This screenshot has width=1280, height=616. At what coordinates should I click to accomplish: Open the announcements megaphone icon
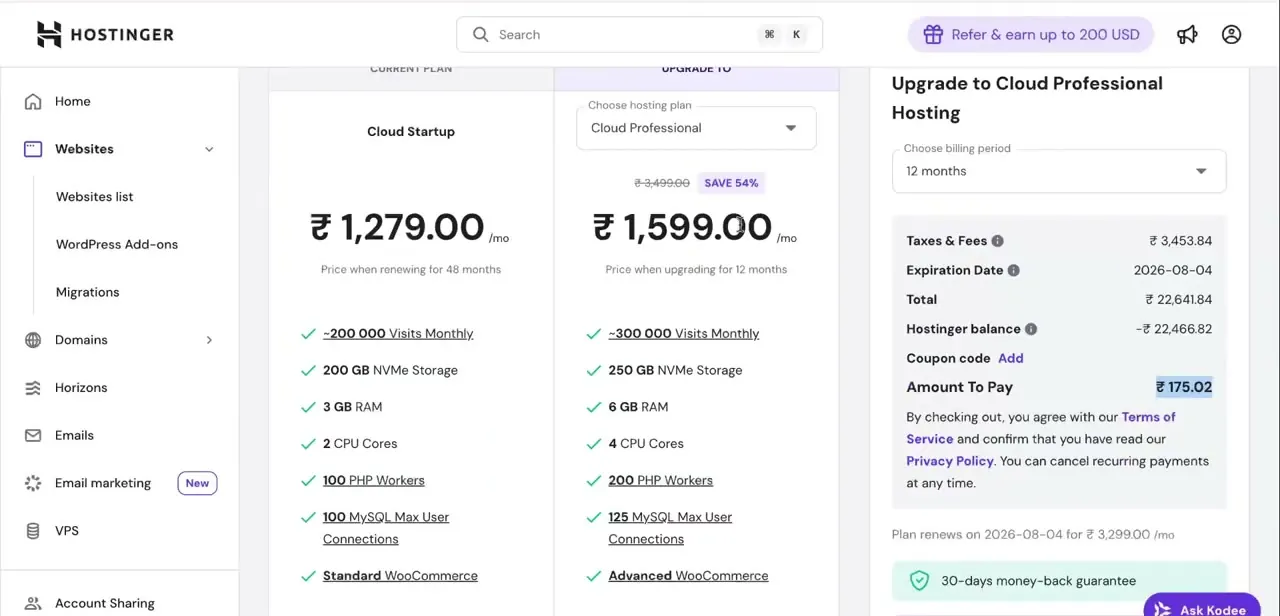click(x=1187, y=34)
